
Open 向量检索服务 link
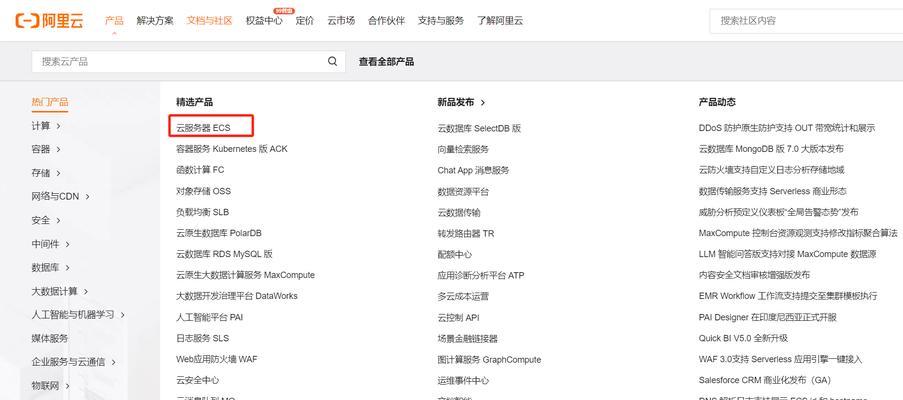(x=463, y=149)
